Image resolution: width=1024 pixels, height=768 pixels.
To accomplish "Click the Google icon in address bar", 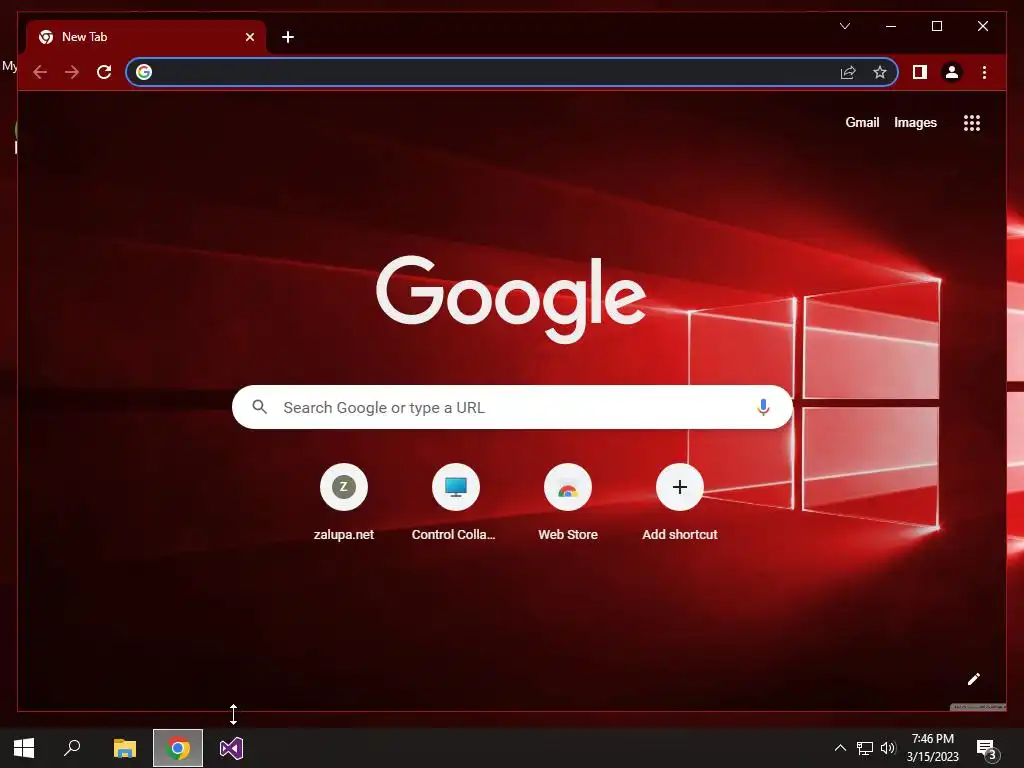I will (x=144, y=72).
